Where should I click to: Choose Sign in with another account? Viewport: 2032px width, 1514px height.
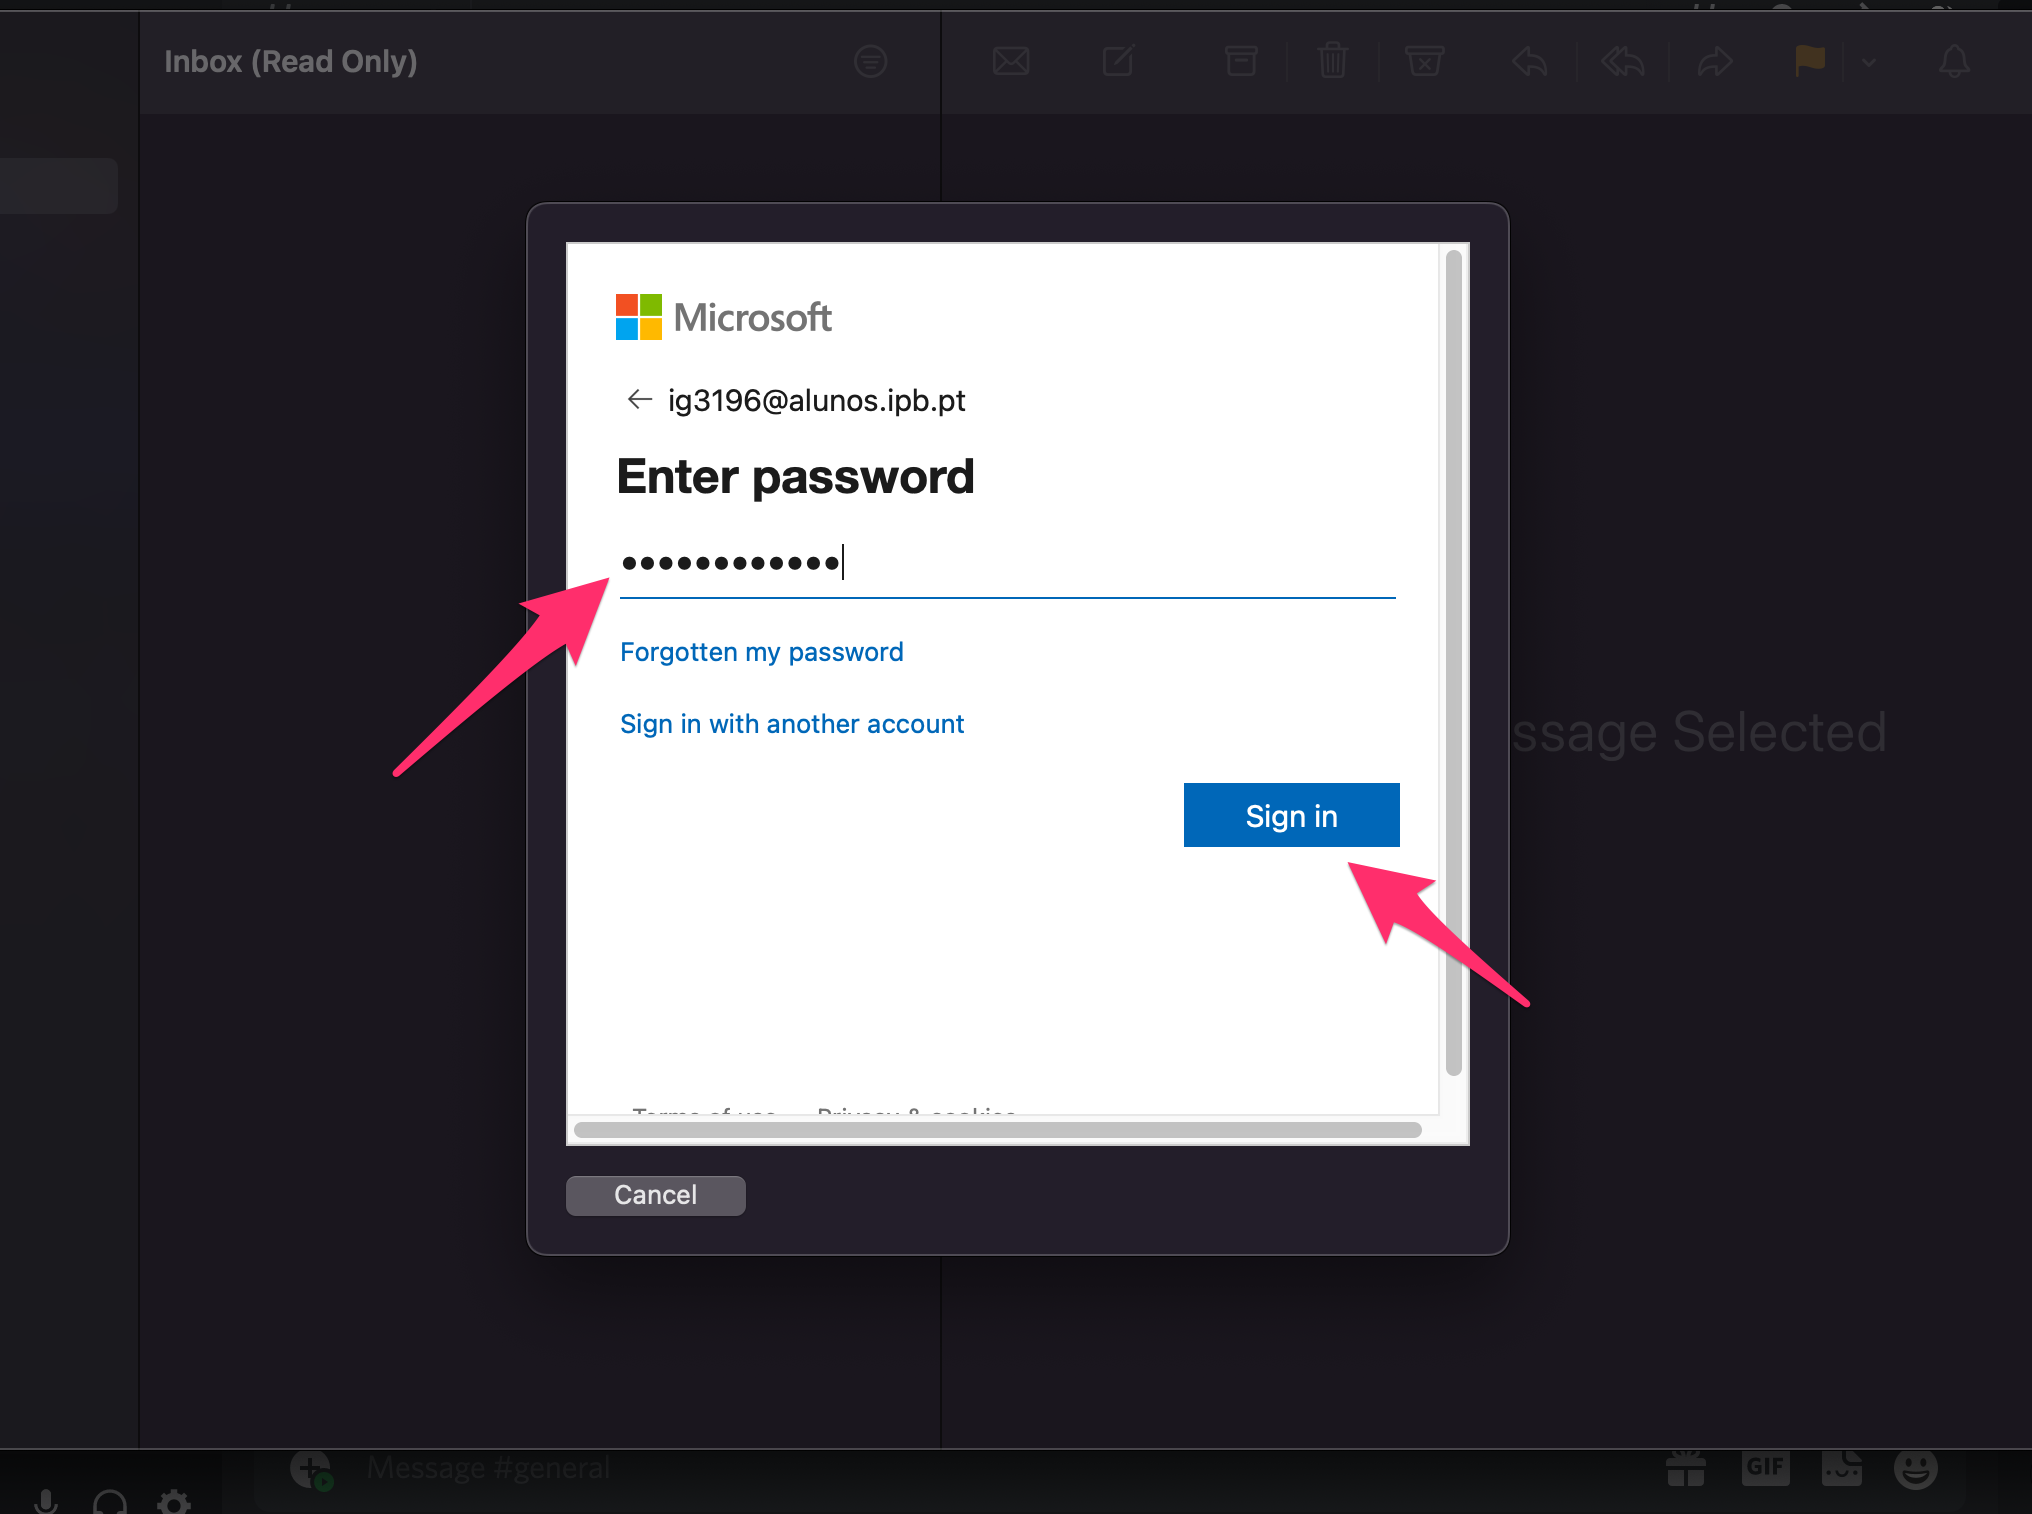point(791,724)
